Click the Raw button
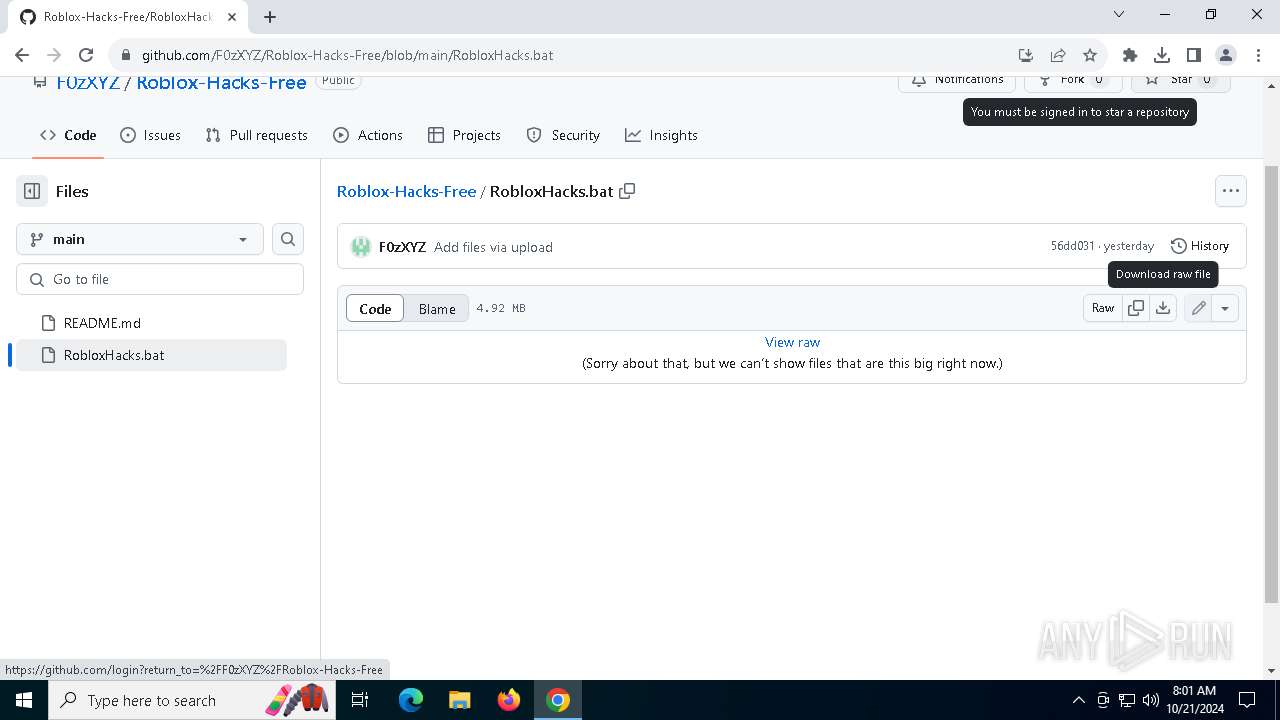1280x720 pixels. pos(1103,308)
